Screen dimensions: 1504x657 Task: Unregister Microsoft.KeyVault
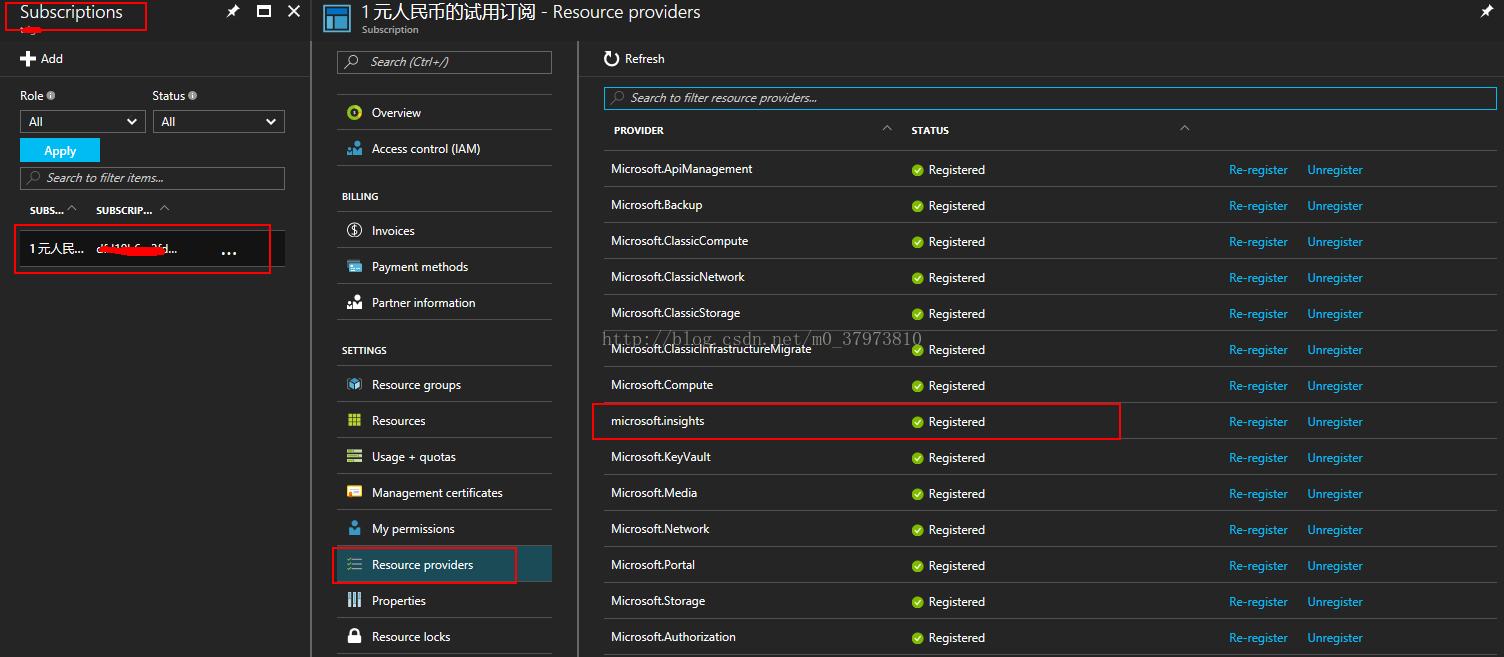1335,458
